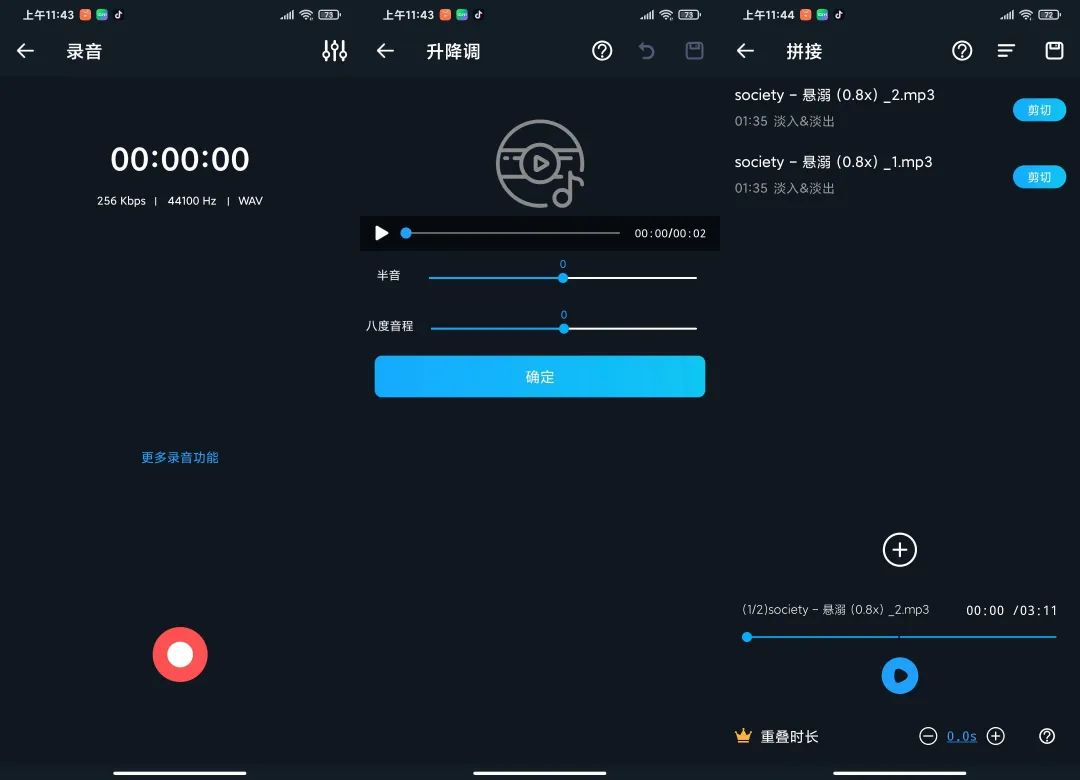Save on the 升降调 screen

(x=694, y=51)
